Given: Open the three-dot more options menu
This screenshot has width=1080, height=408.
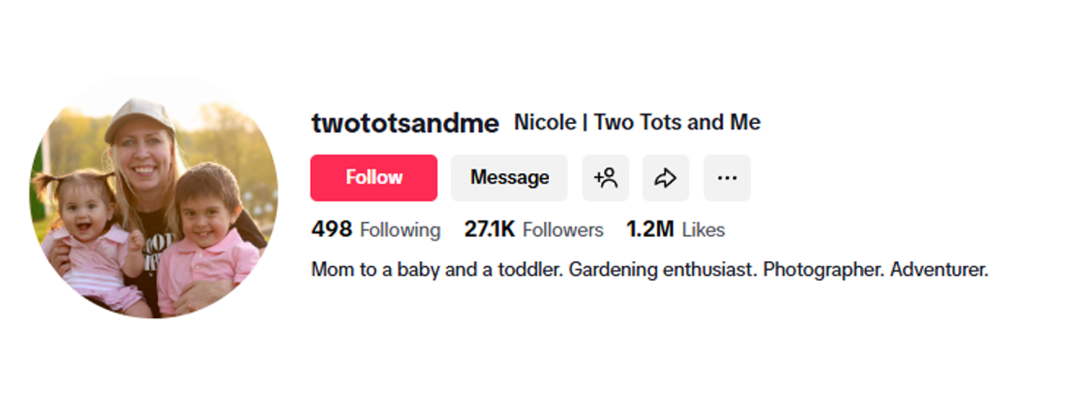Looking at the screenshot, I should coord(727,178).
